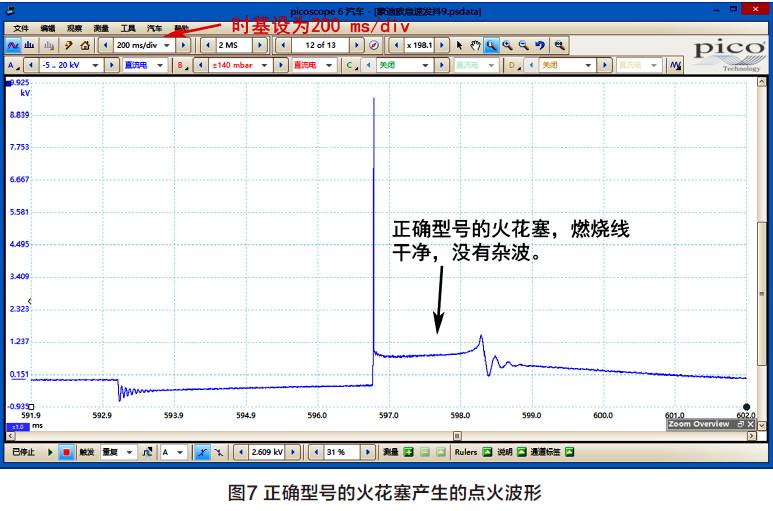773x511 pixels.
Task: Go to next waveform buffer
Action: [x=357, y=45]
